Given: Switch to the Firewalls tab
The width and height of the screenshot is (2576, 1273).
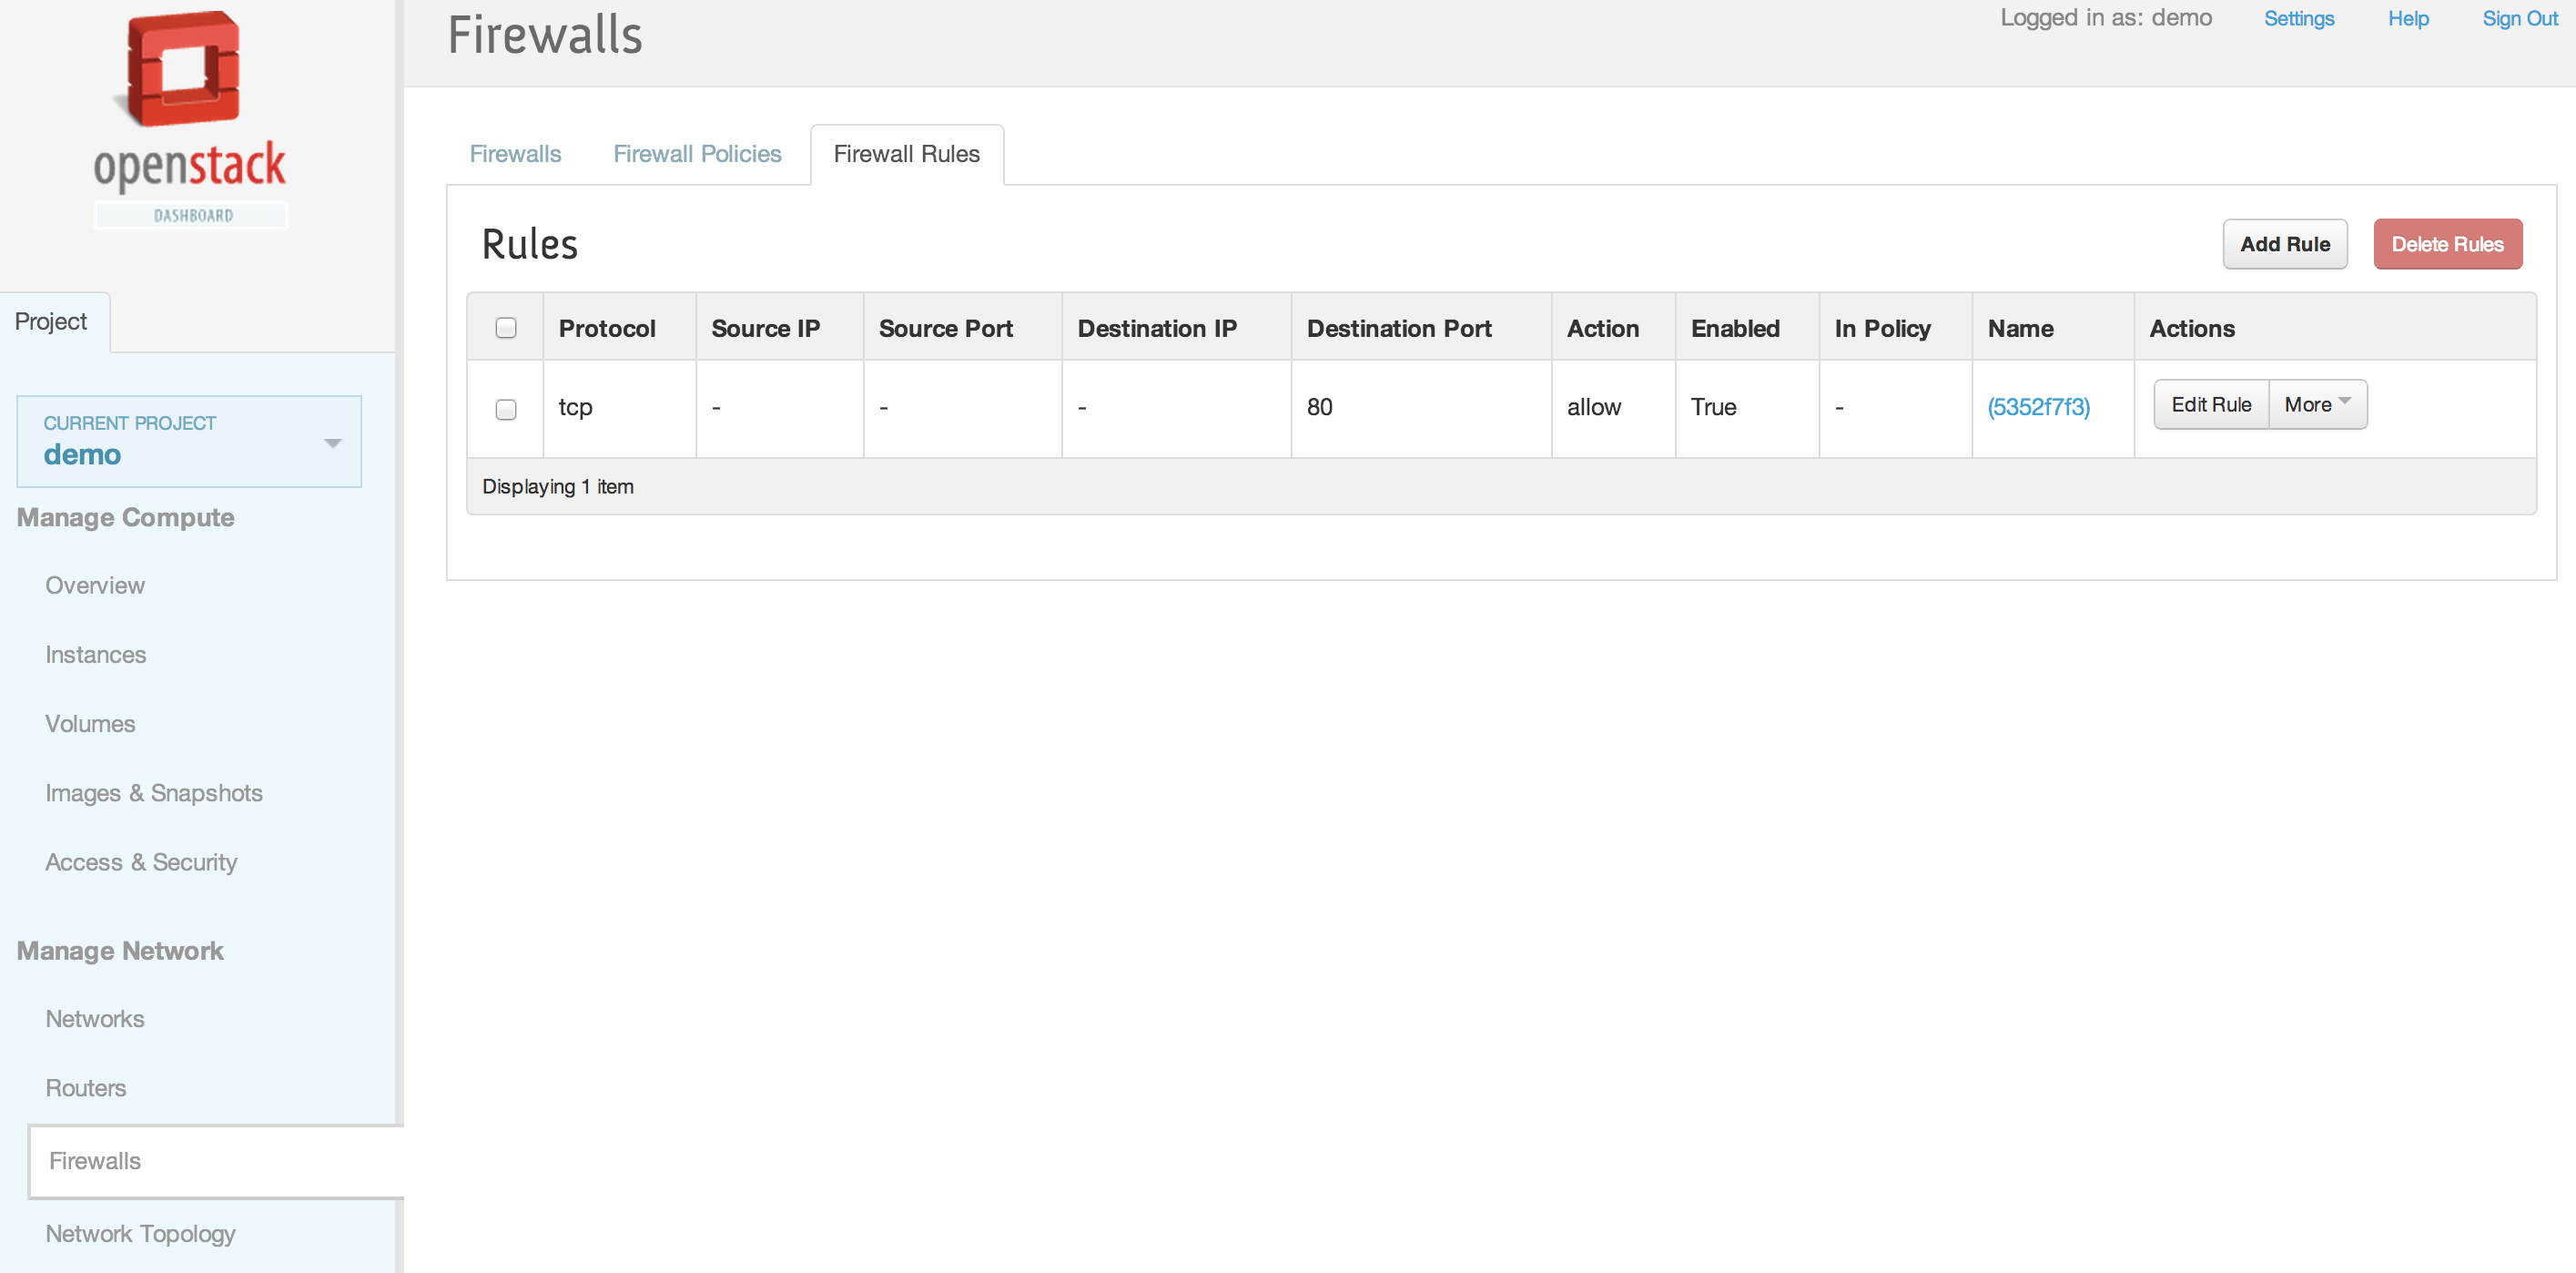Looking at the screenshot, I should click(x=515, y=154).
